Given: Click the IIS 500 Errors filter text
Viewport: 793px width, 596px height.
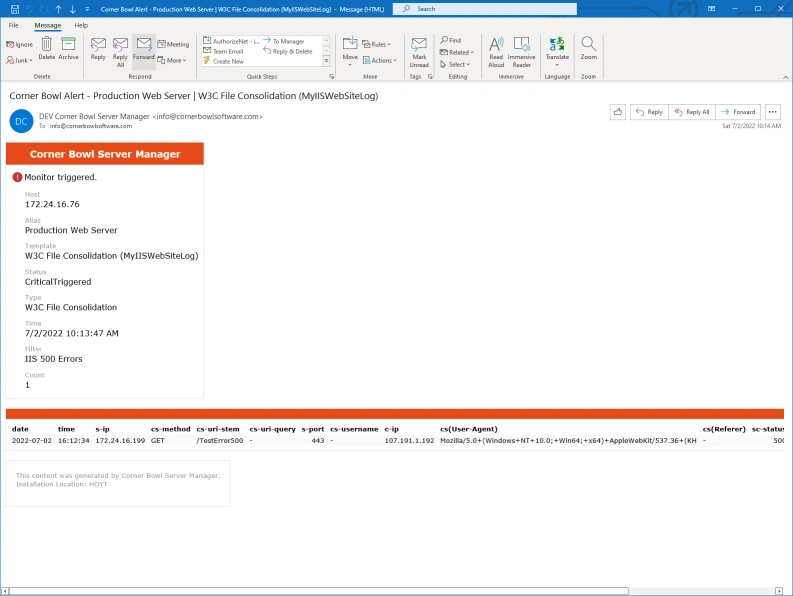Looking at the screenshot, I should click(54, 359).
